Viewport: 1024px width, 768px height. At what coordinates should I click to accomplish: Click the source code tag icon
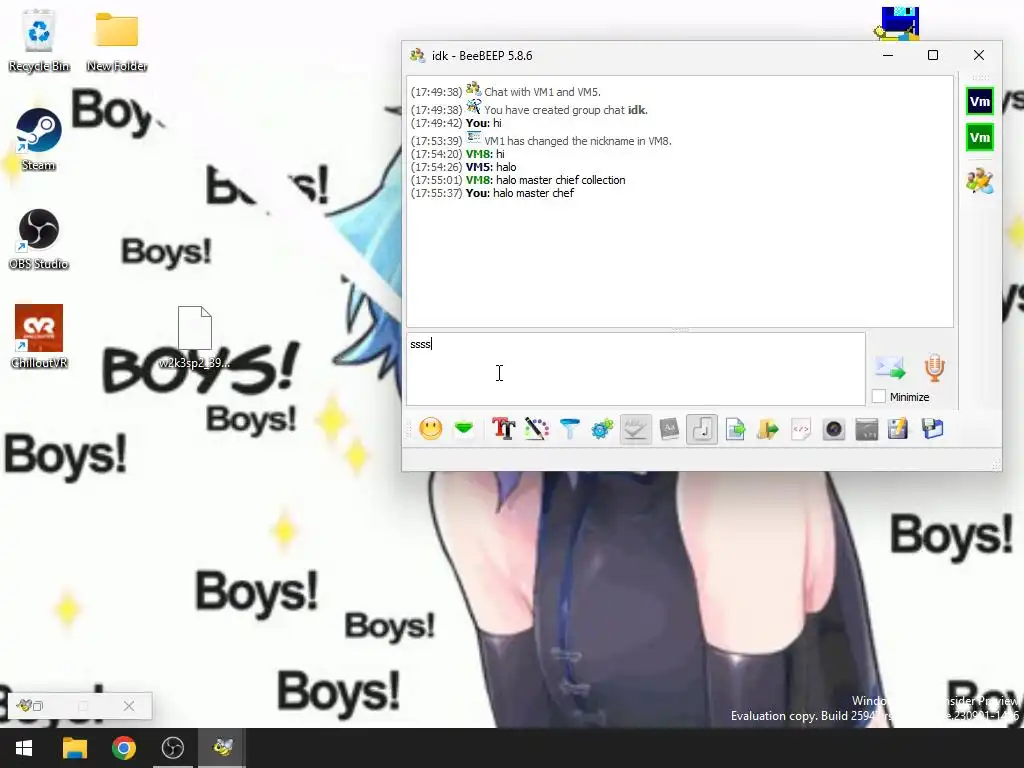[801, 429]
